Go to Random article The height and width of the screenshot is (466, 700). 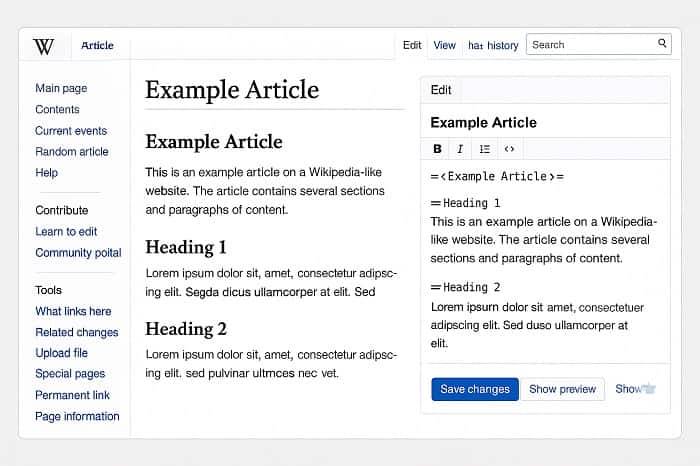72,152
